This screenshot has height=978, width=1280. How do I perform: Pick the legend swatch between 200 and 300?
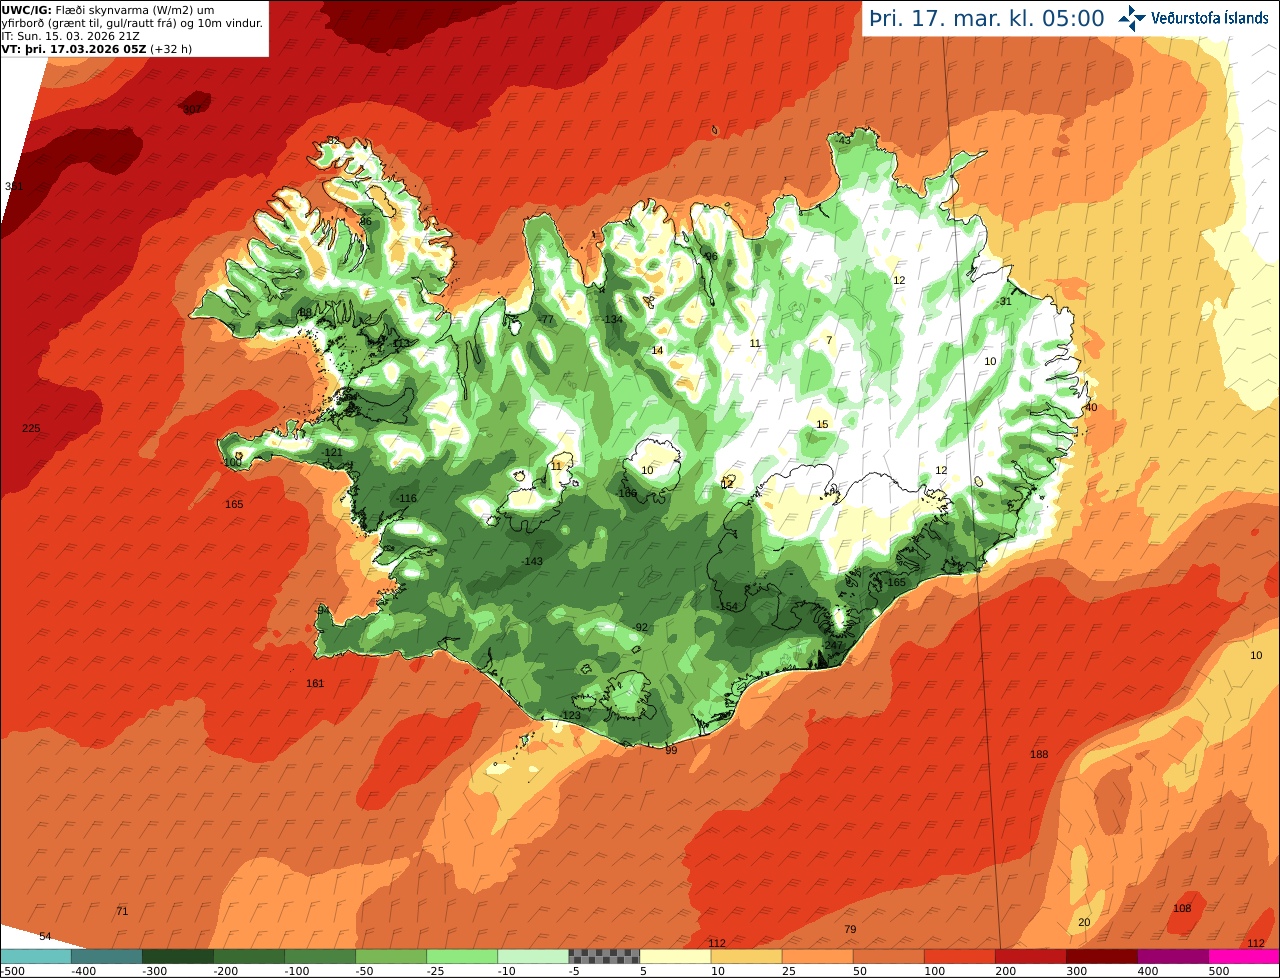1029,956
